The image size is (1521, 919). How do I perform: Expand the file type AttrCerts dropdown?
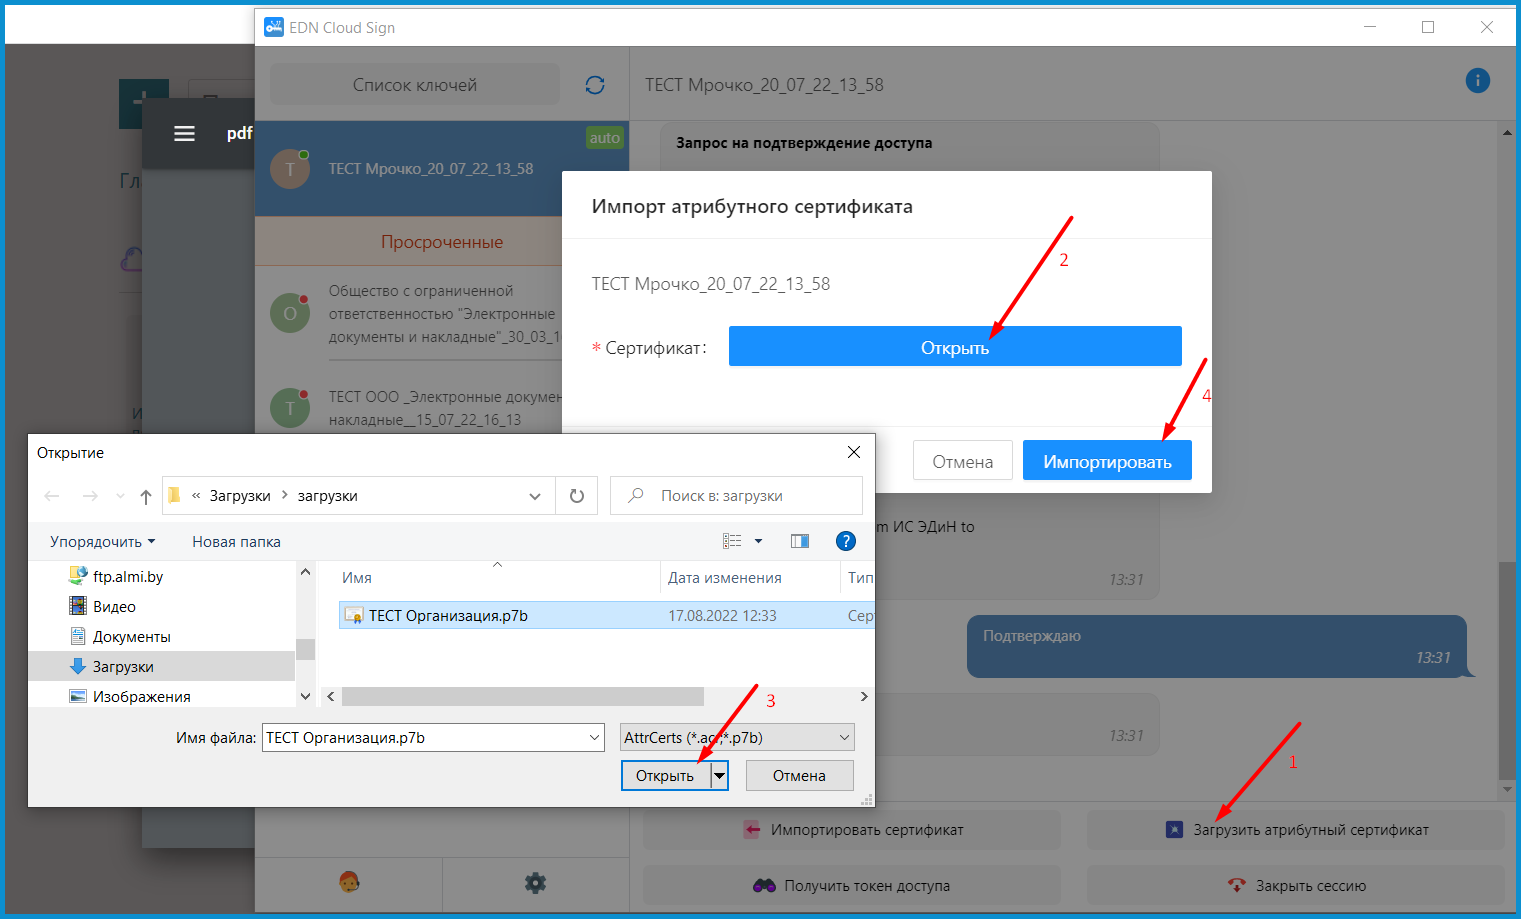pyautogui.click(x=844, y=738)
